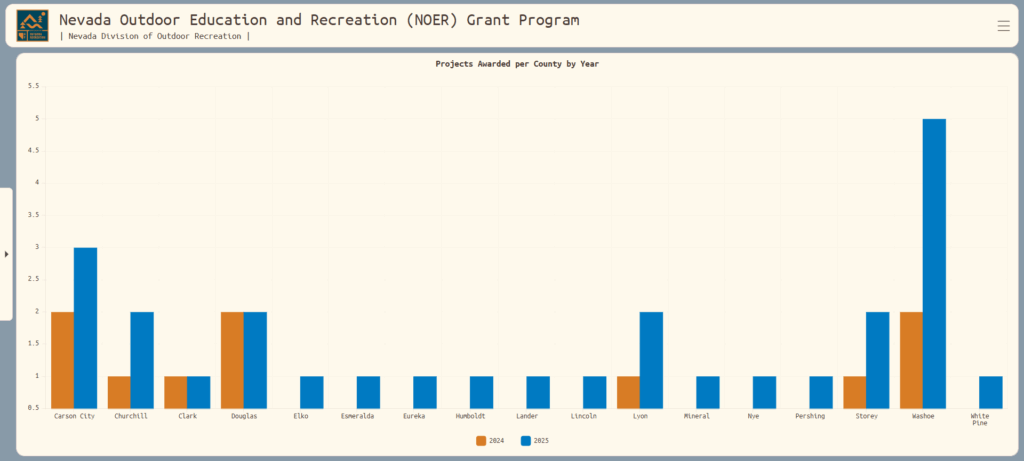
Task: Click the blue 2025 Elko bar
Action: pyautogui.click(x=312, y=392)
